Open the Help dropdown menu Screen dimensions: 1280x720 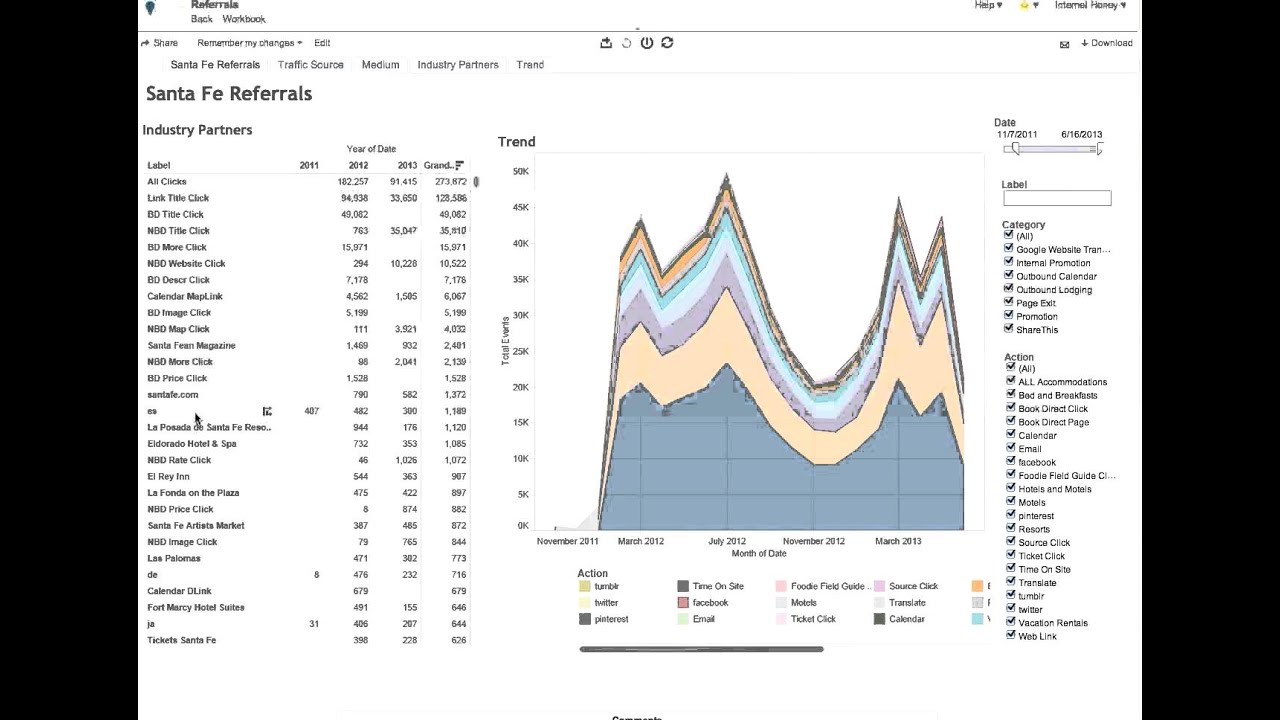(988, 5)
